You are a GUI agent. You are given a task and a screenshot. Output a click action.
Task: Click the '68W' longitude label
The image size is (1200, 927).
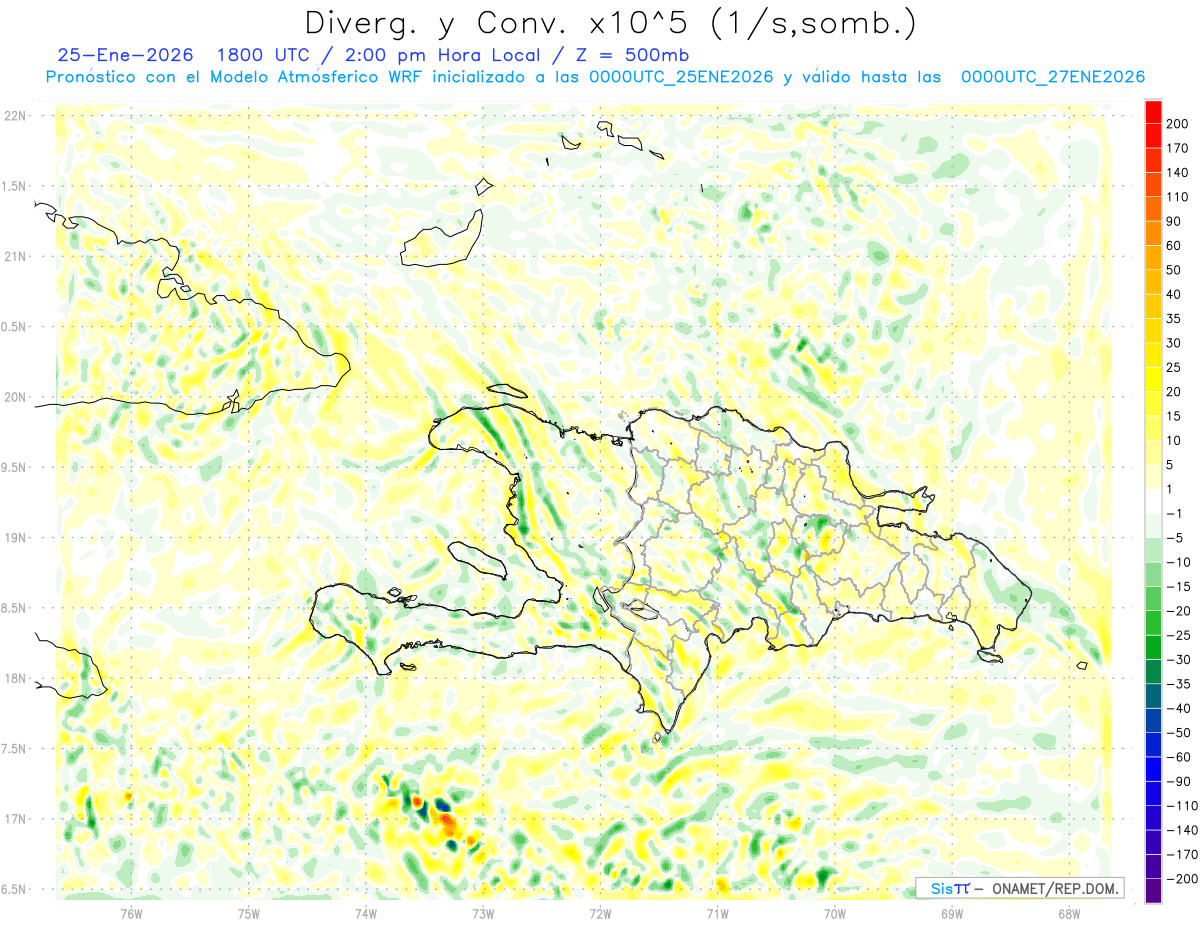(1068, 913)
